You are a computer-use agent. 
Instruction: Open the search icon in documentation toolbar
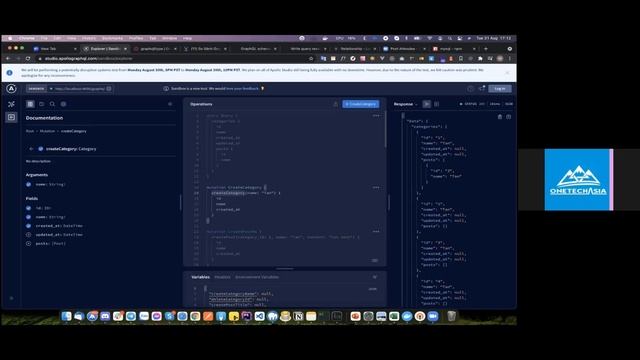(x=52, y=104)
